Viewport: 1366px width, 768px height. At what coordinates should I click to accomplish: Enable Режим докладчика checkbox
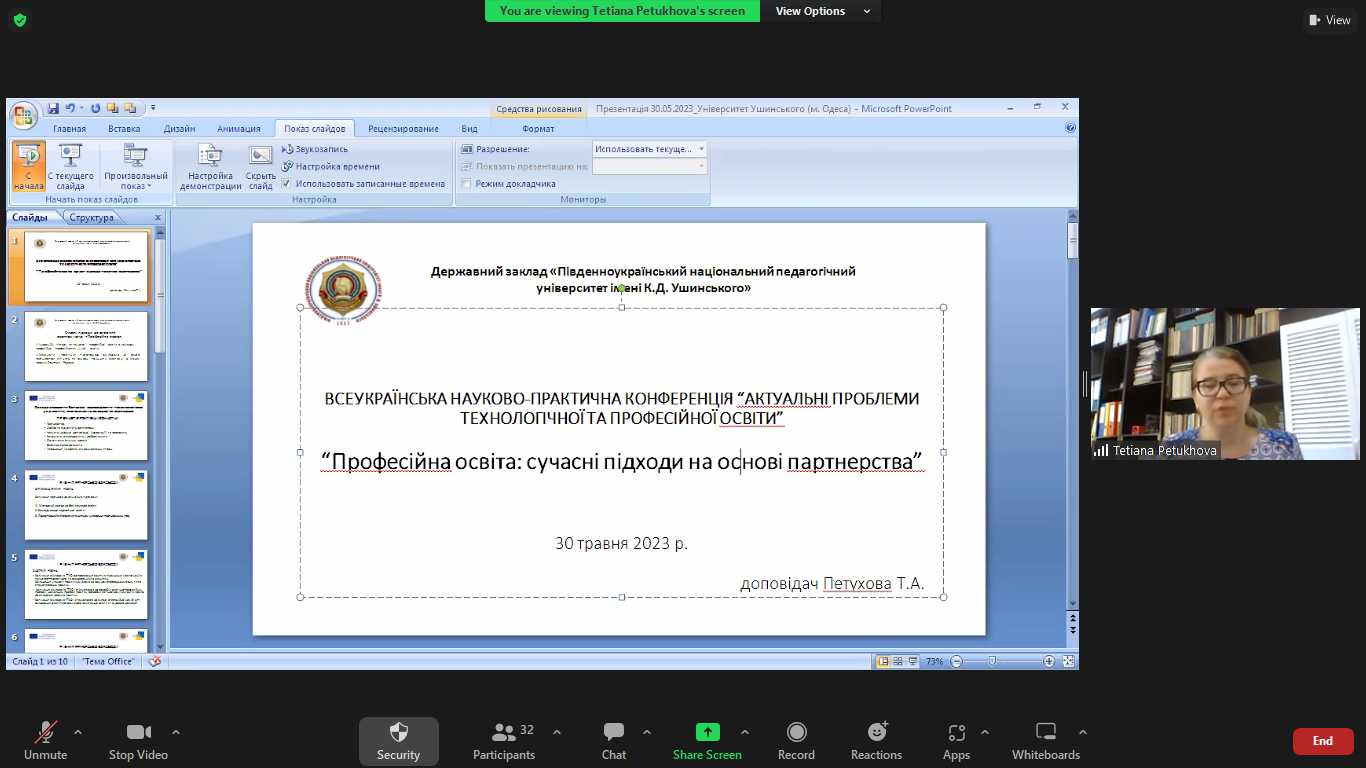pyautogui.click(x=466, y=184)
